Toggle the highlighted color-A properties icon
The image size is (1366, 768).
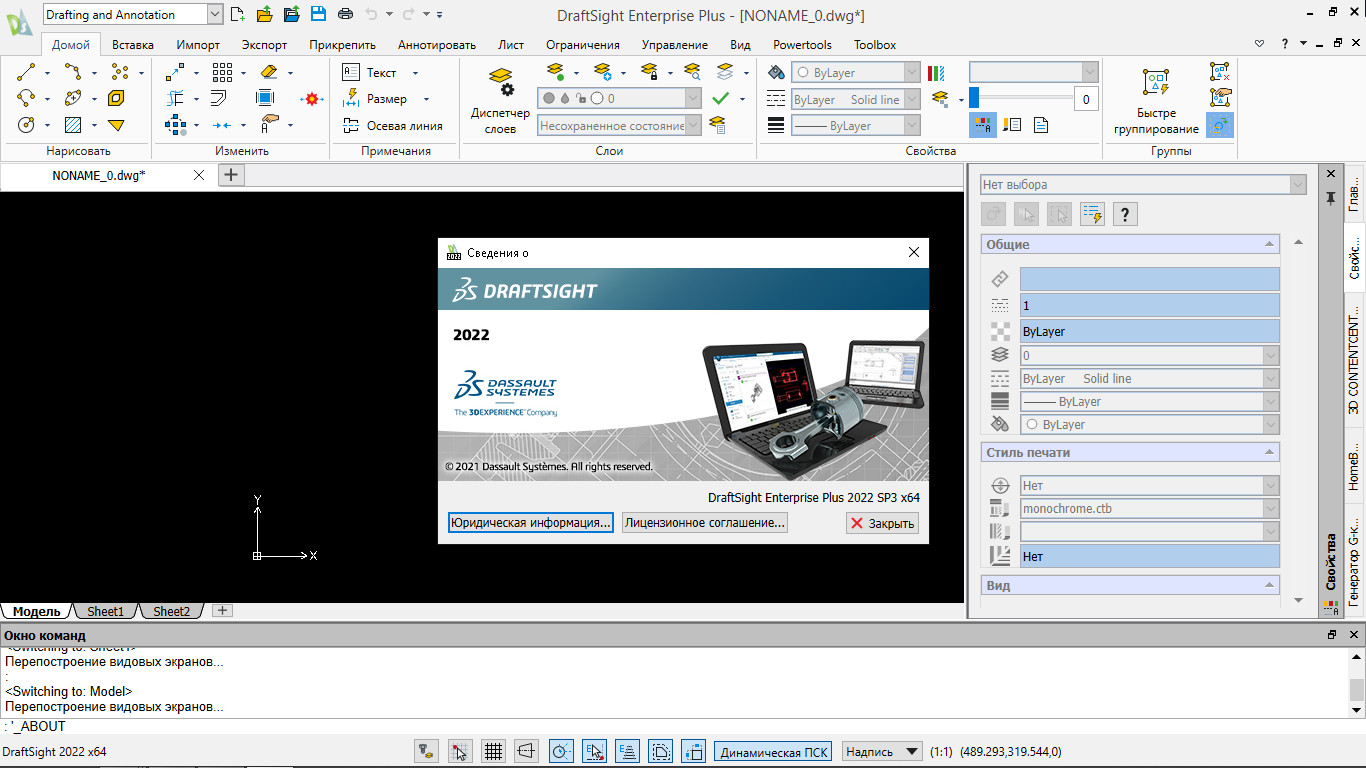[x=983, y=125]
